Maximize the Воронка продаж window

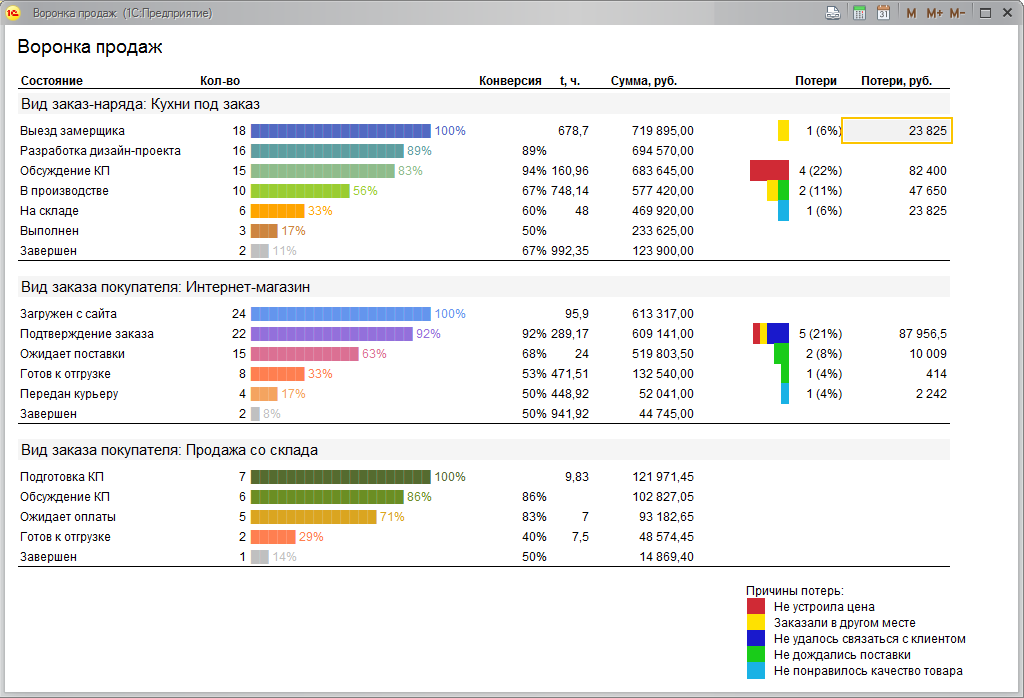coord(985,13)
